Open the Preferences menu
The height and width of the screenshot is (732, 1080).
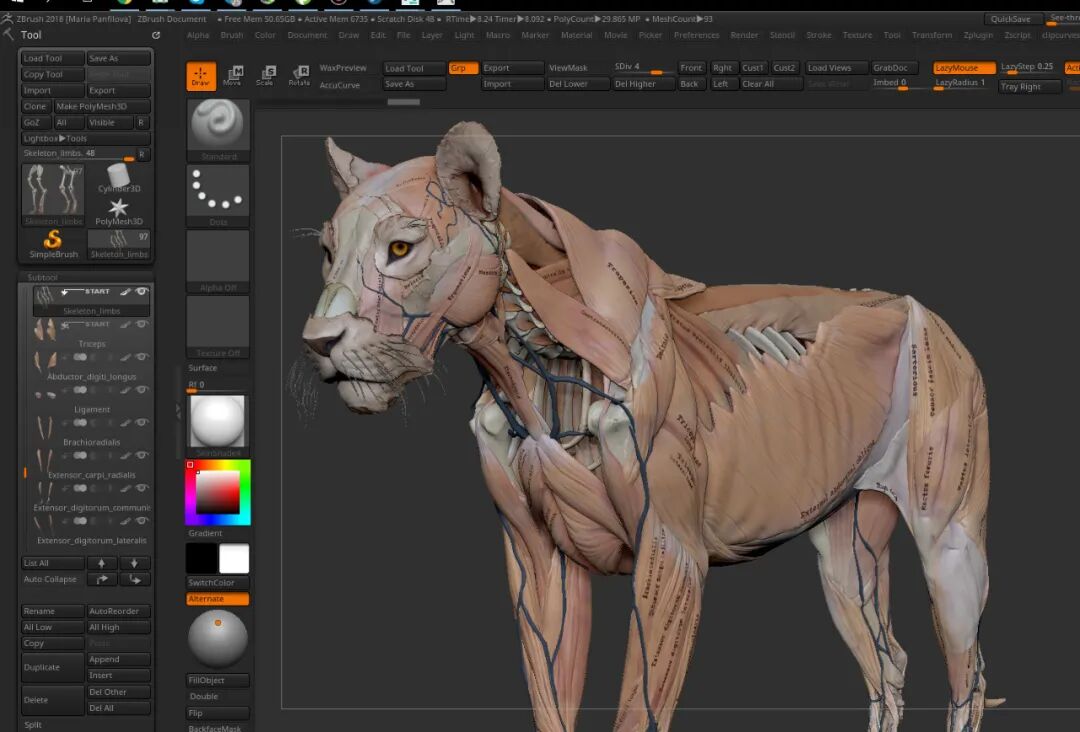696,35
